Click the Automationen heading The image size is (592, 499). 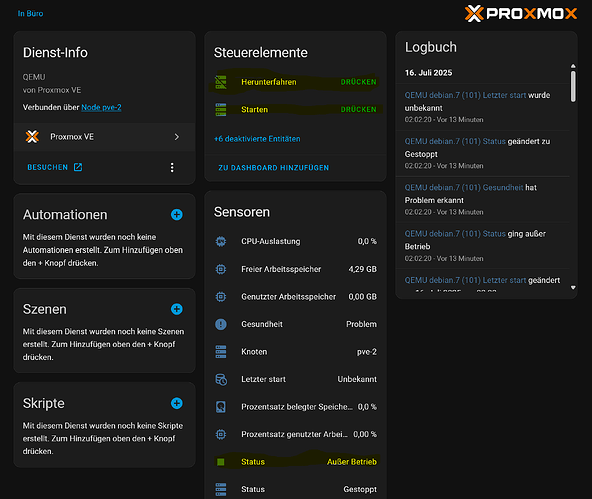click(x=65, y=215)
